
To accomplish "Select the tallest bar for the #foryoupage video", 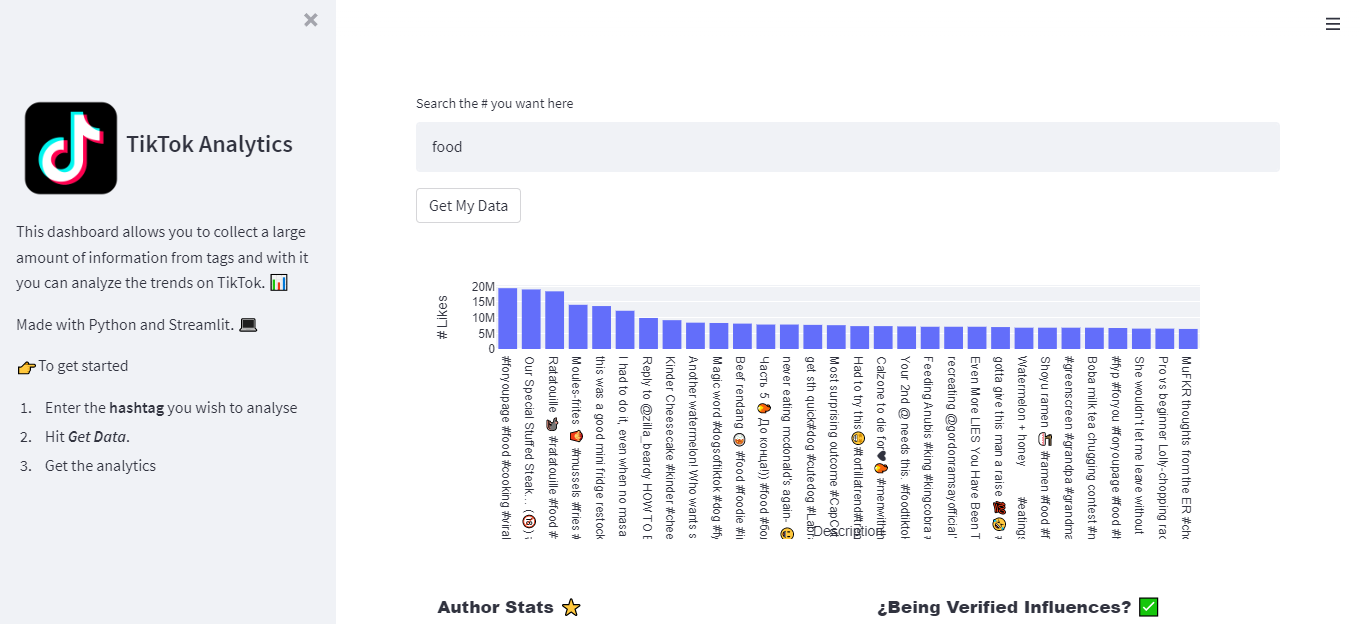I will point(509,320).
